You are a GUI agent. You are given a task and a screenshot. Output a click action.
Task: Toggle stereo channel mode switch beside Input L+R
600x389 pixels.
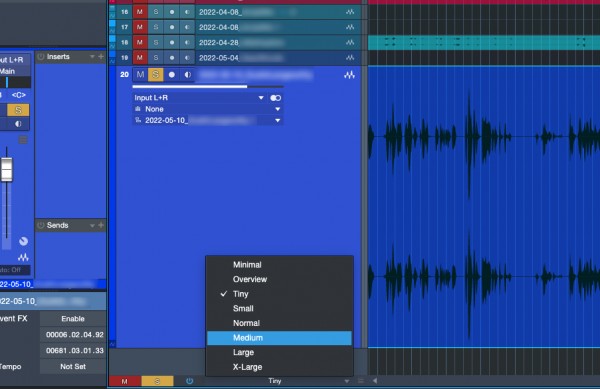pyautogui.click(x=276, y=98)
